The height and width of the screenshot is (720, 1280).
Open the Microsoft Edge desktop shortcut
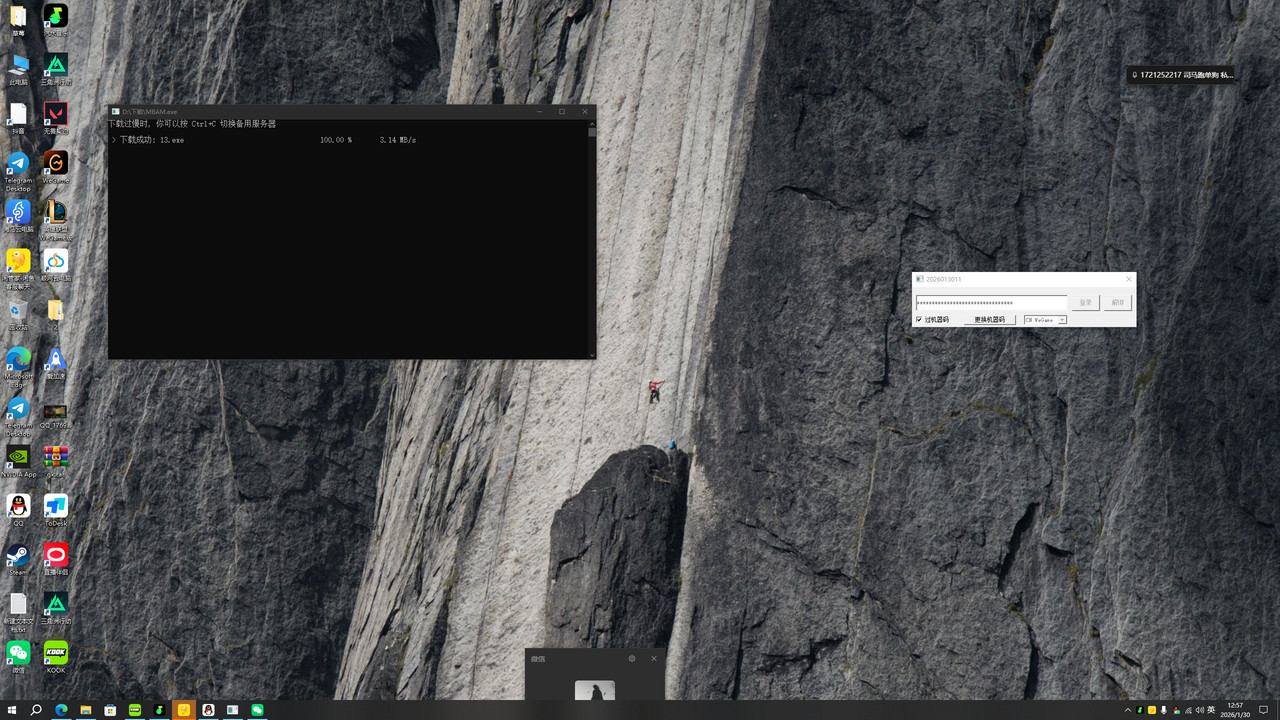18,366
